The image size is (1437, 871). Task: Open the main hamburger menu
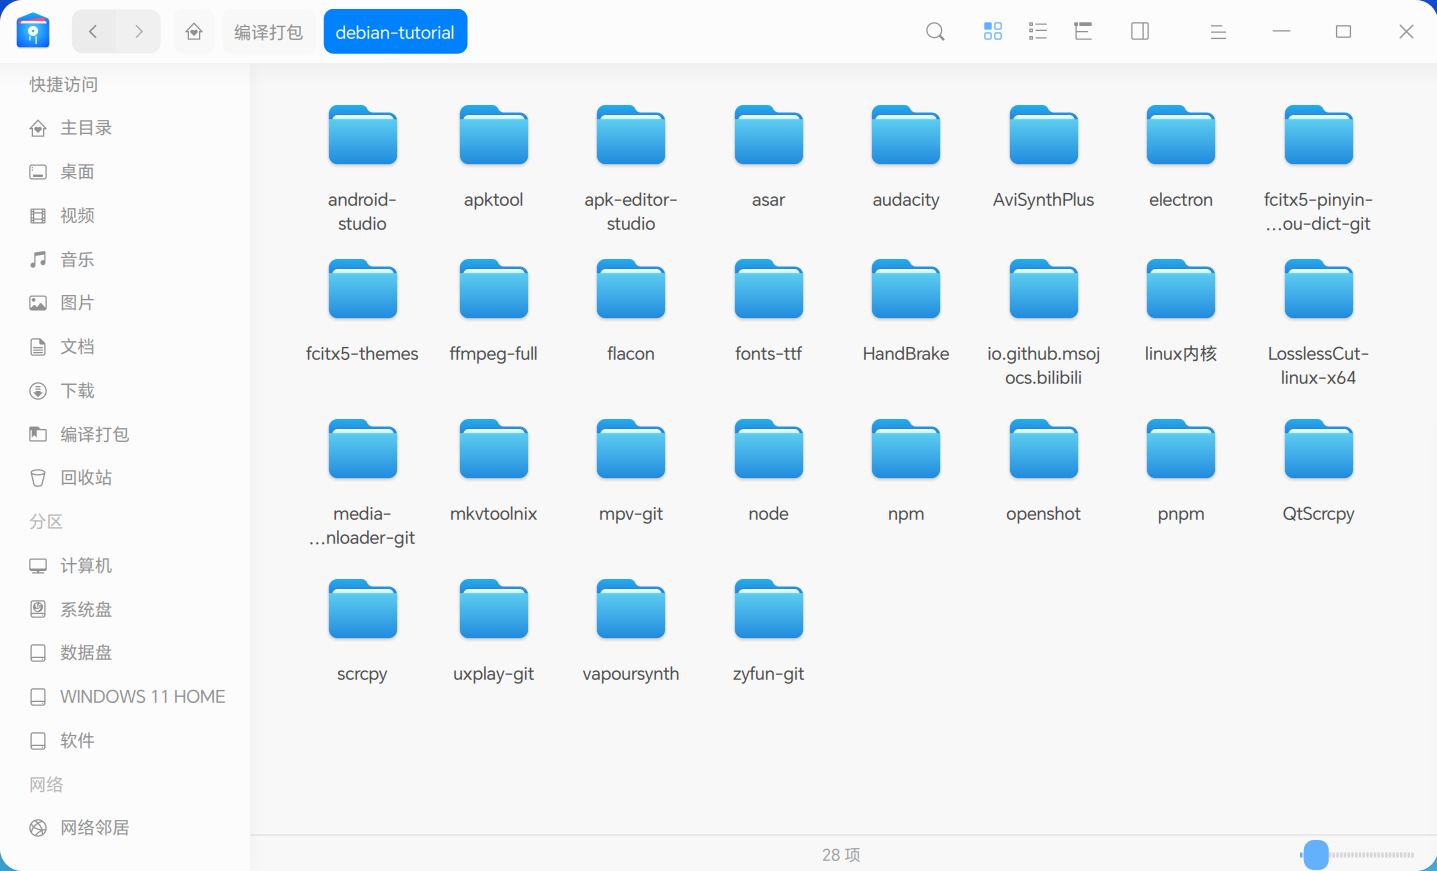click(1218, 32)
